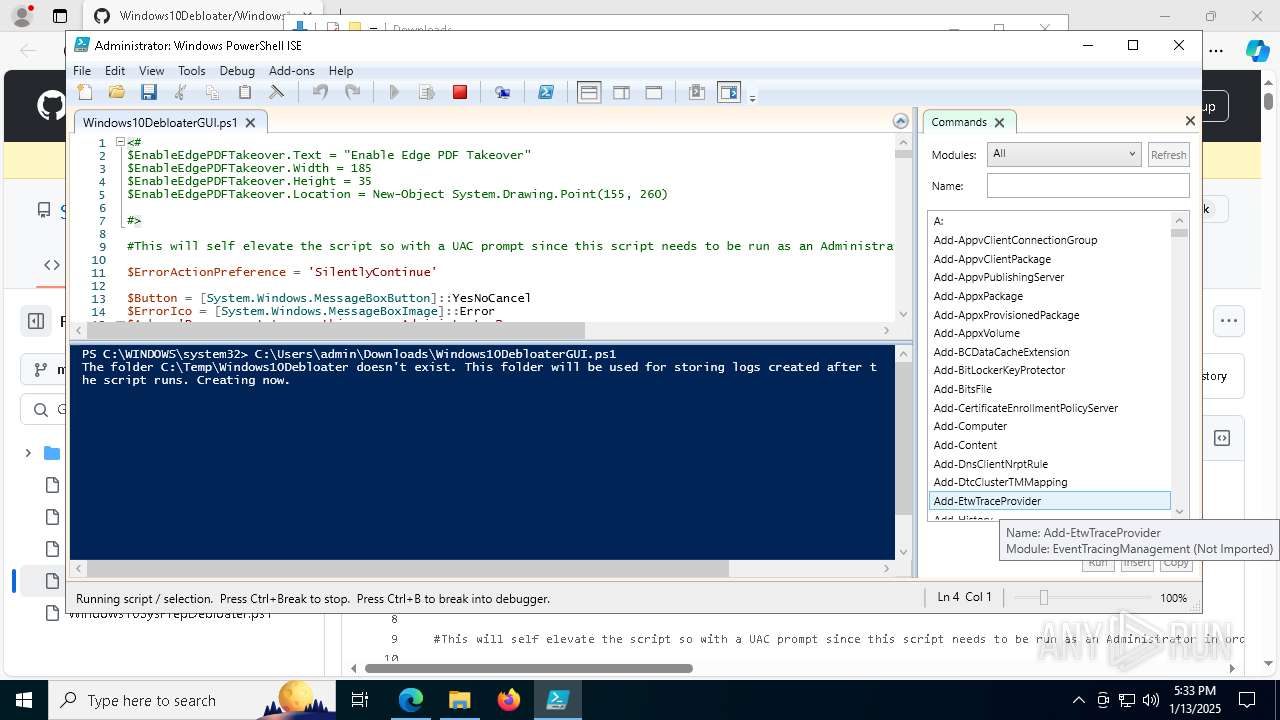Click the command list vertical scrollbar
The height and width of the screenshot is (720, 1280).
tap(1180, 365)
